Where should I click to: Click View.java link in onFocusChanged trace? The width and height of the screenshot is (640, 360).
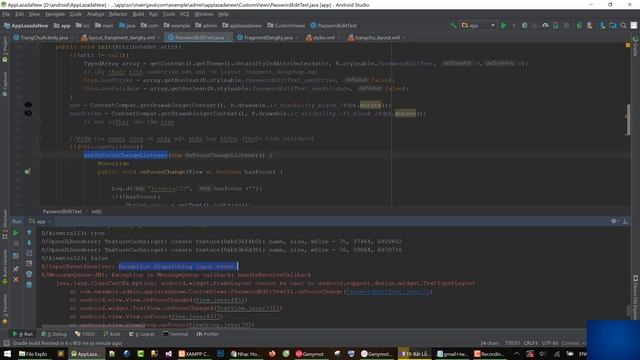(220, 300)
